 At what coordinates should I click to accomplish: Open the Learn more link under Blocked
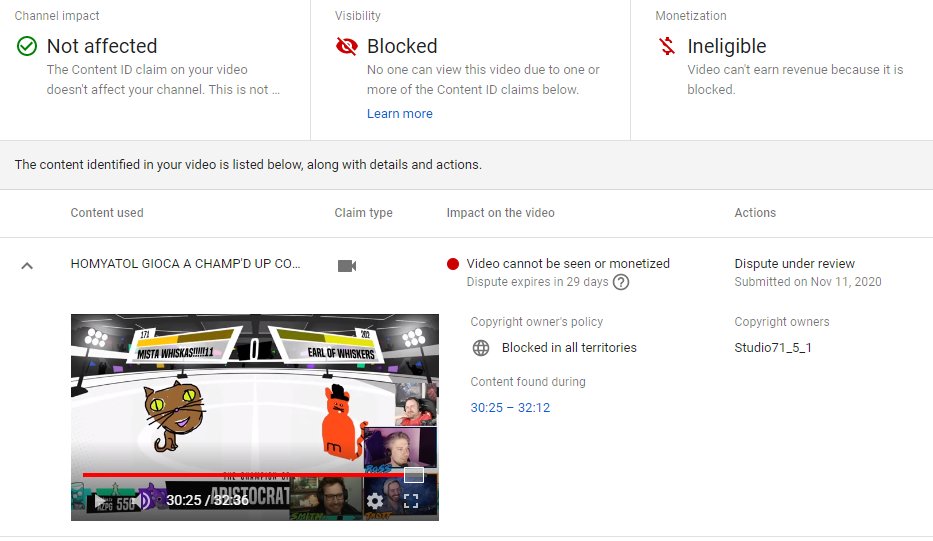point(399,114)
